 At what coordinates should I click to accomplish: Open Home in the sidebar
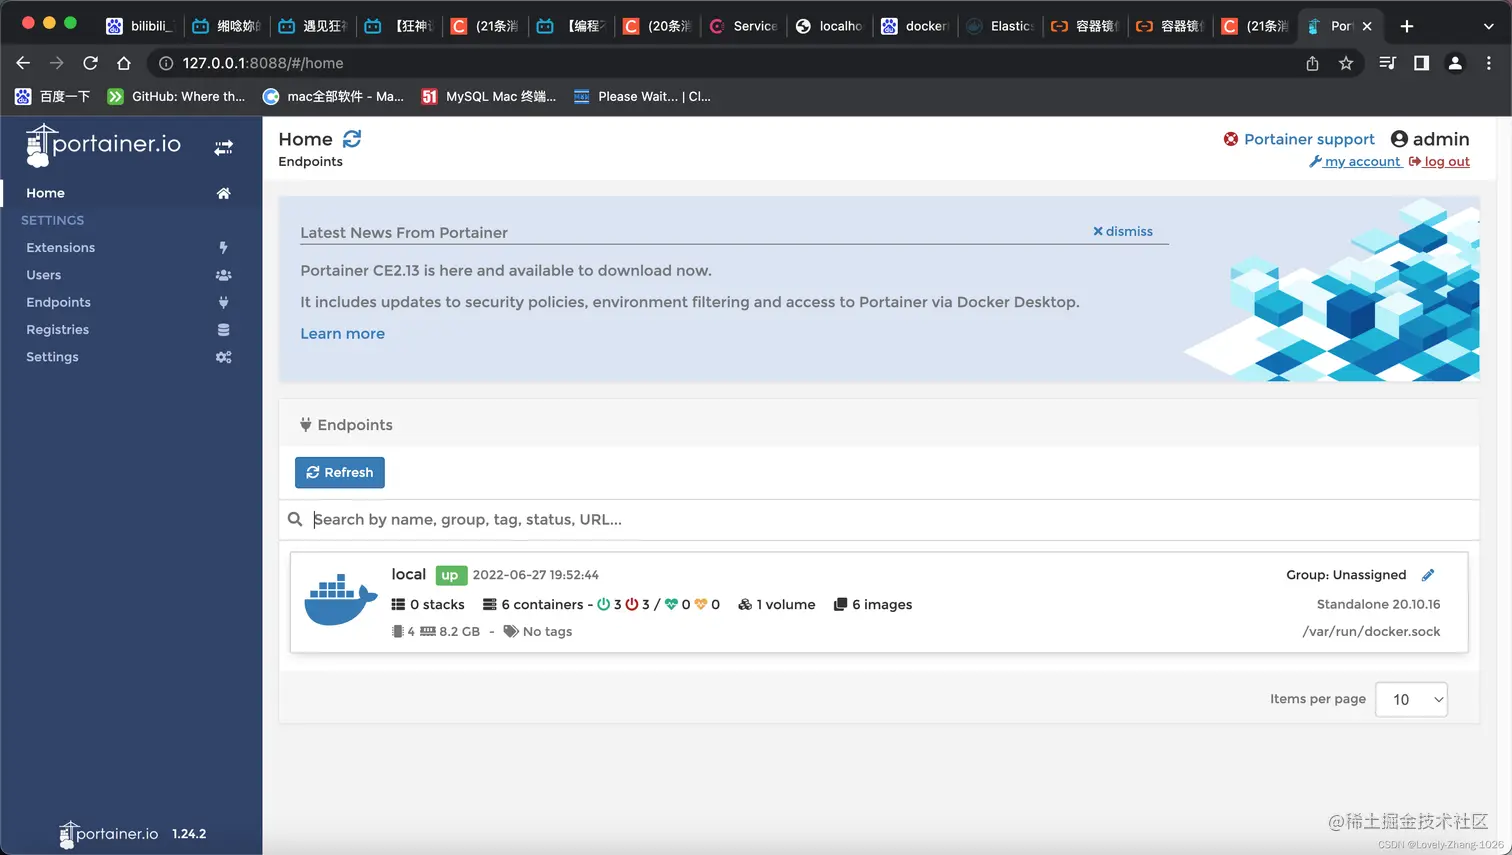tap(45, 193)
